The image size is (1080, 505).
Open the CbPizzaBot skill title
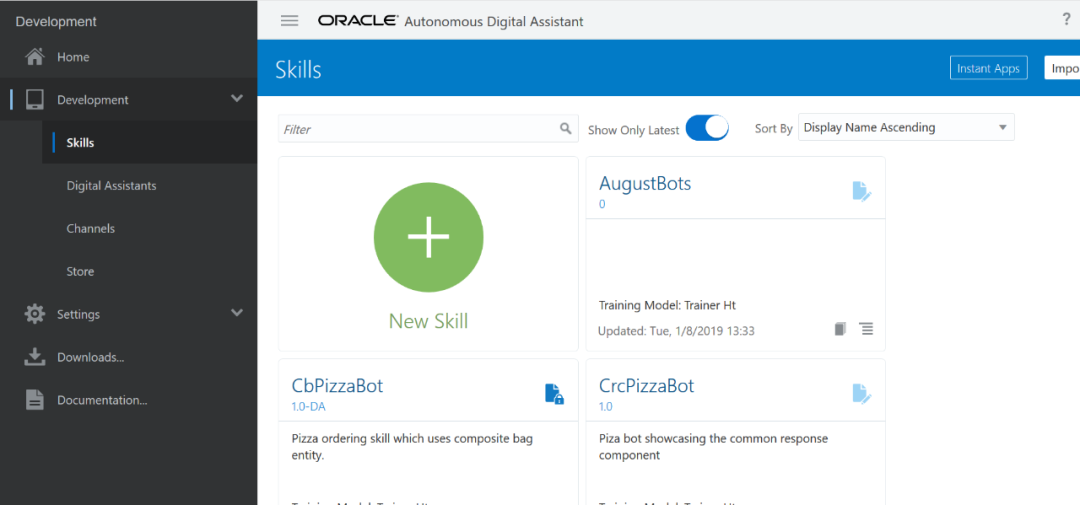pyautogui.click(x=338, y=385)
